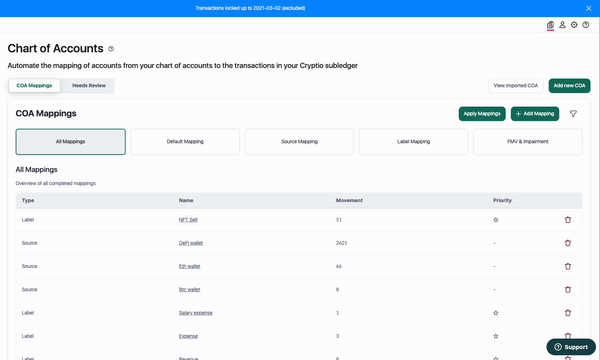The image size is (600, 360).
Task: Open the filter funnel icon
Action: click(x=573, y=114)
